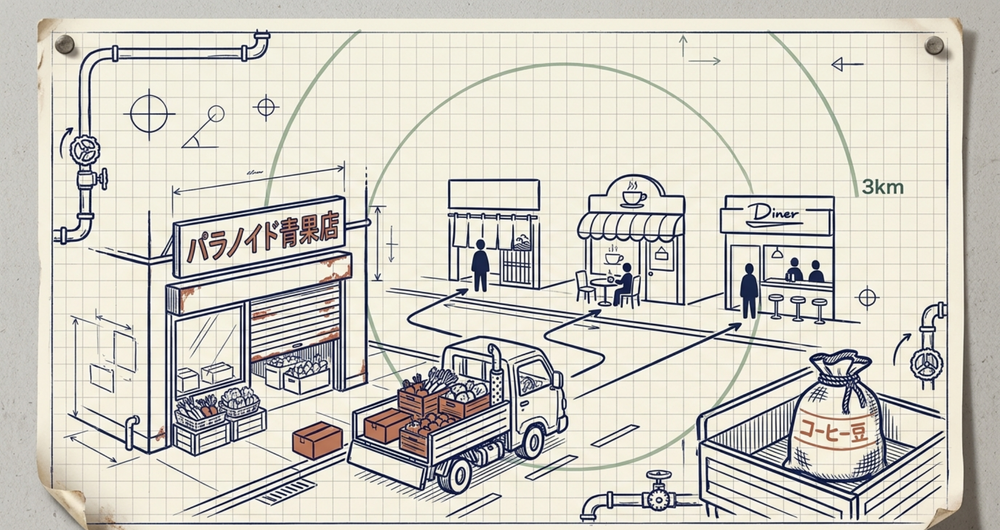Click the pushpin at top-right paper corner
The height and width of the screenshot is (530, 1000).
point(934,45)
